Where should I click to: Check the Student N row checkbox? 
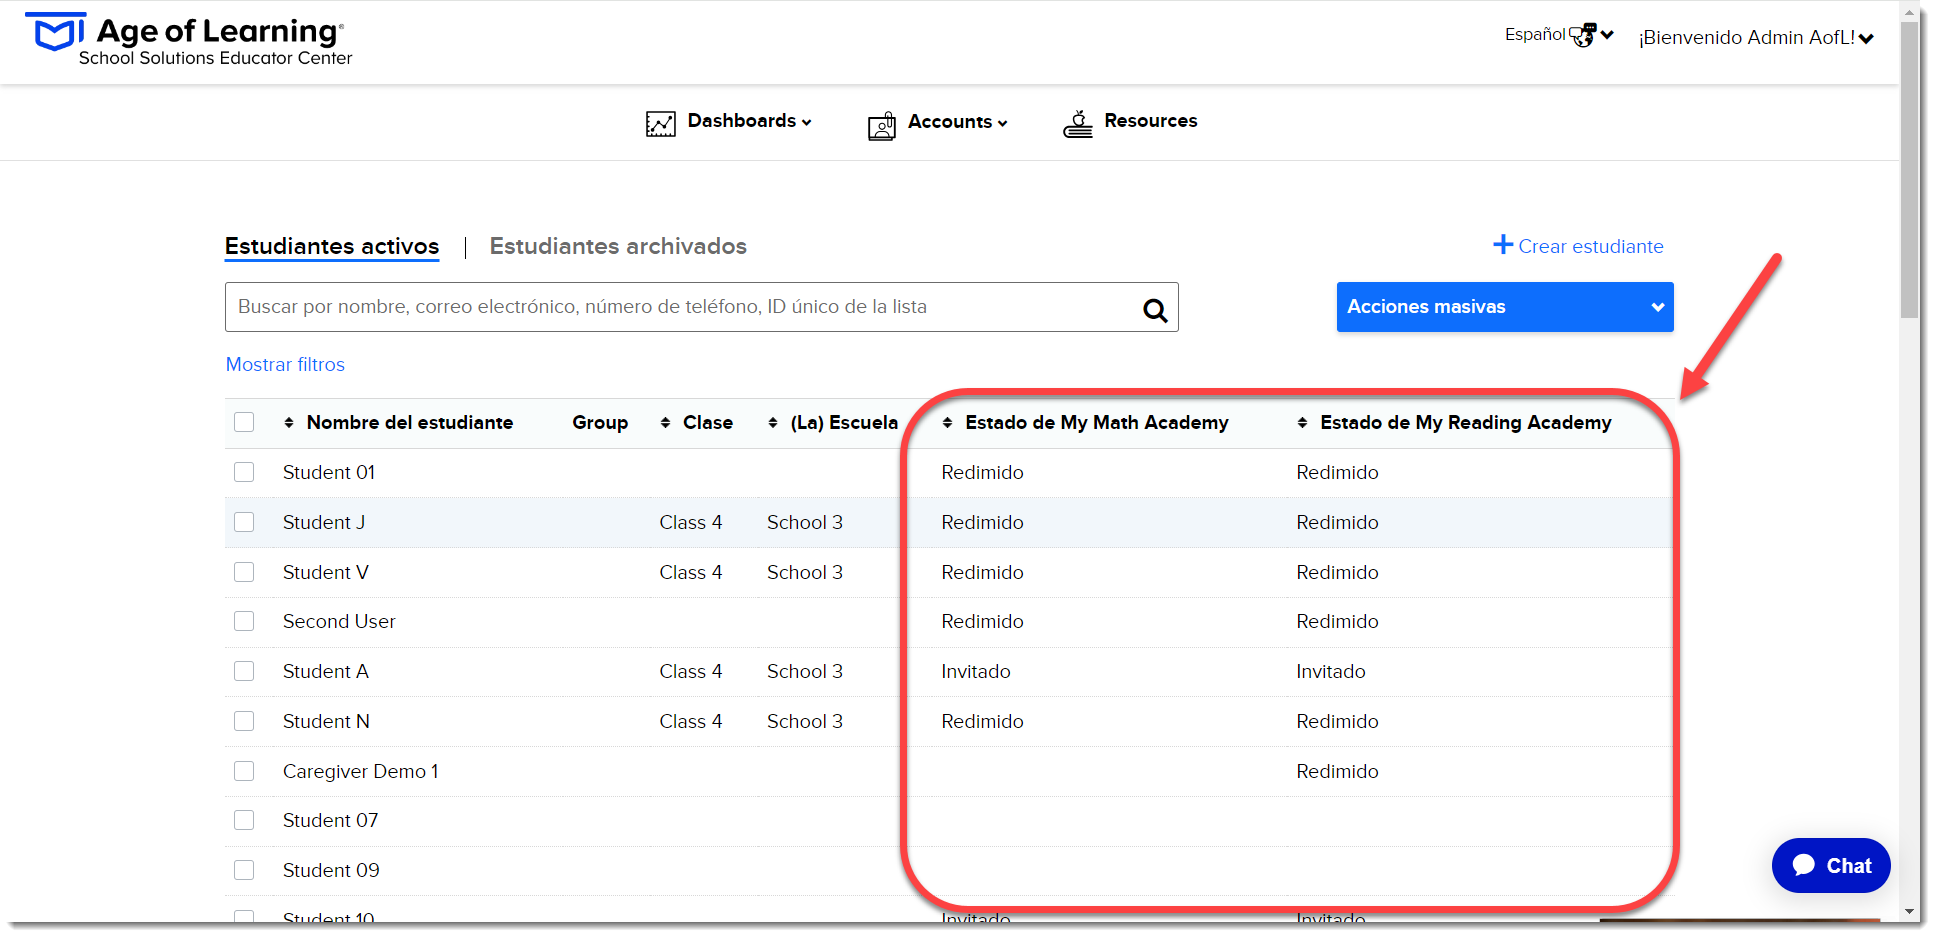244,721
